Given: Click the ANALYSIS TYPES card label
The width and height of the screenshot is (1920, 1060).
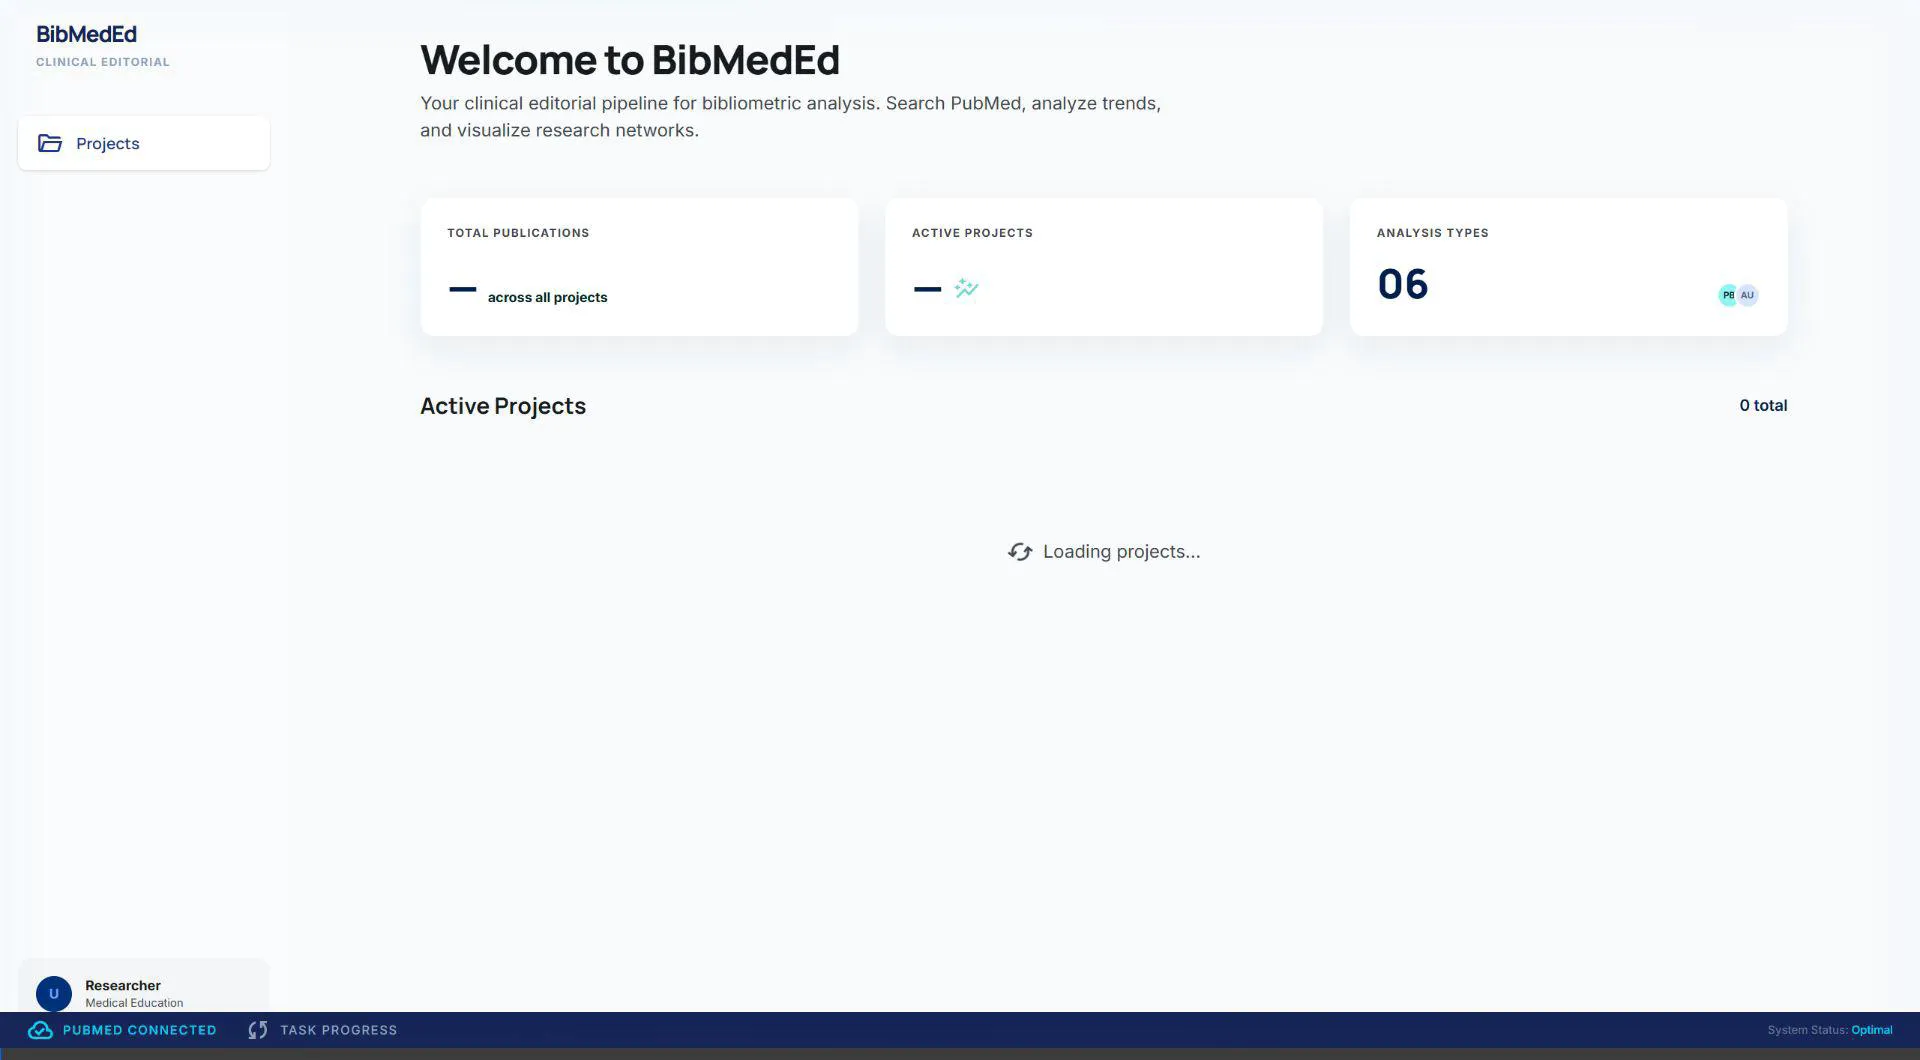Looking at the screenshot, I should [x=1432, y=233].
